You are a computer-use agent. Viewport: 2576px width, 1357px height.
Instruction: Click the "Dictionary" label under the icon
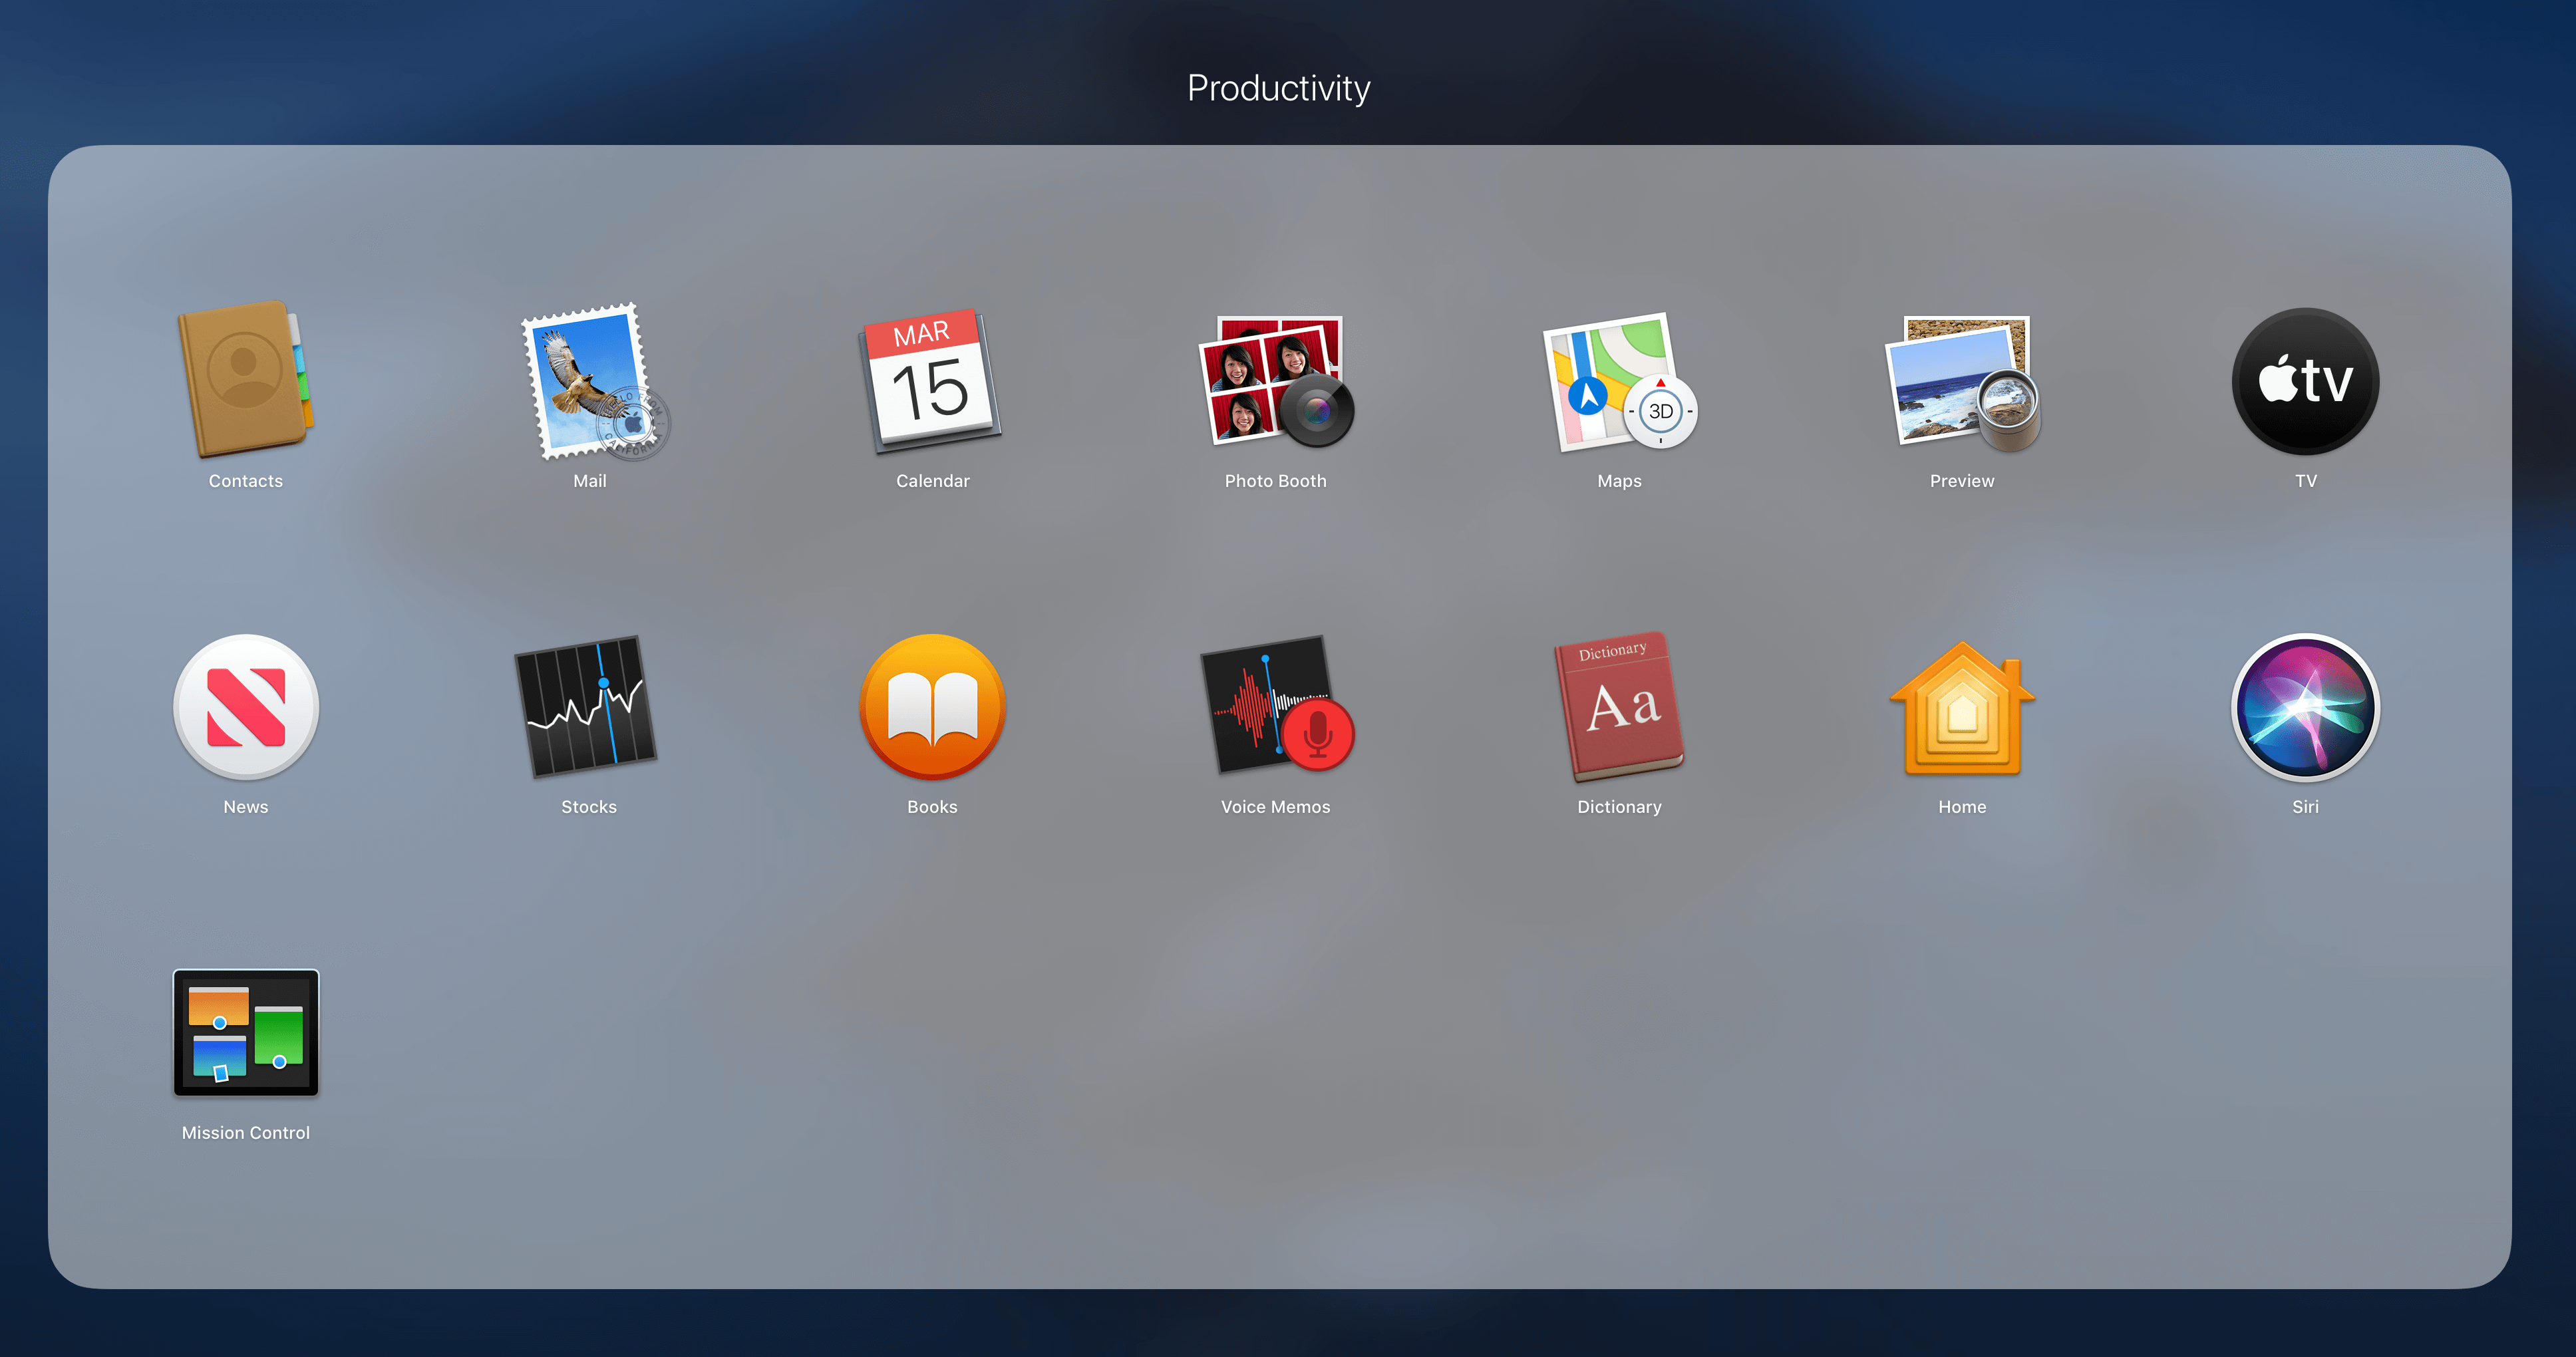(x=1619, y=807)
